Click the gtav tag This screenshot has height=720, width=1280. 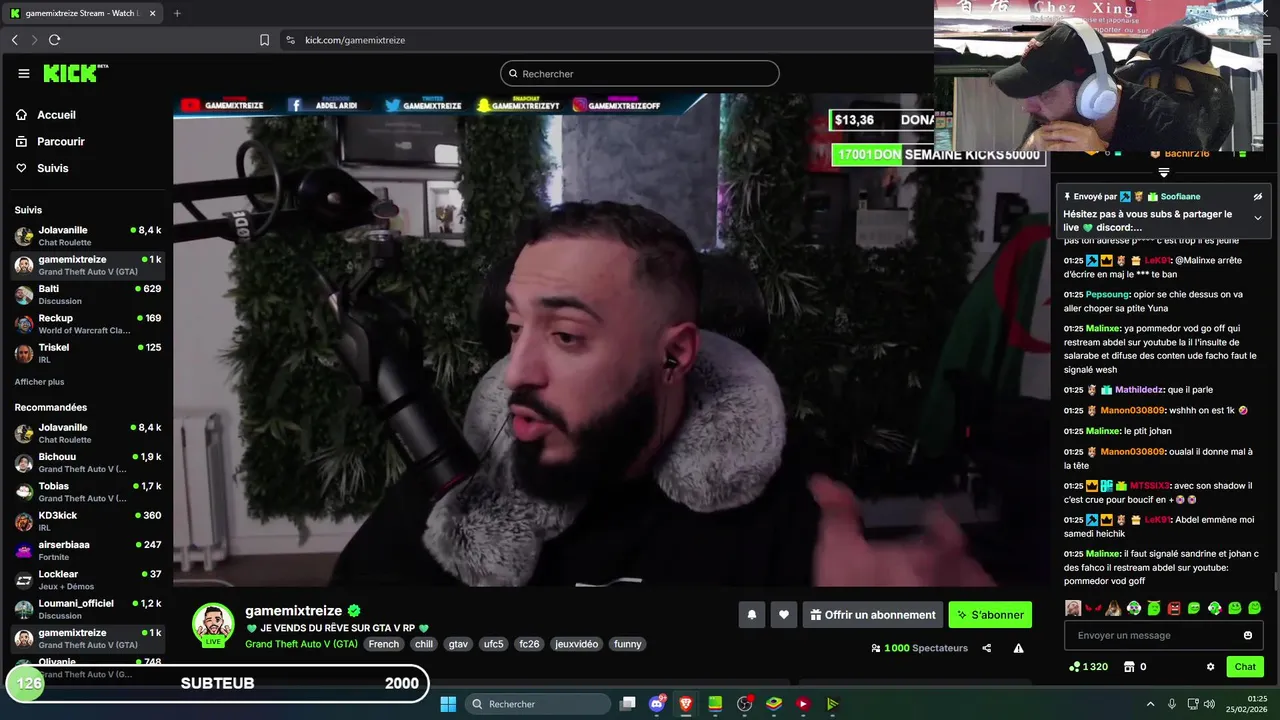pyautogui.click(x=458, y=644)
